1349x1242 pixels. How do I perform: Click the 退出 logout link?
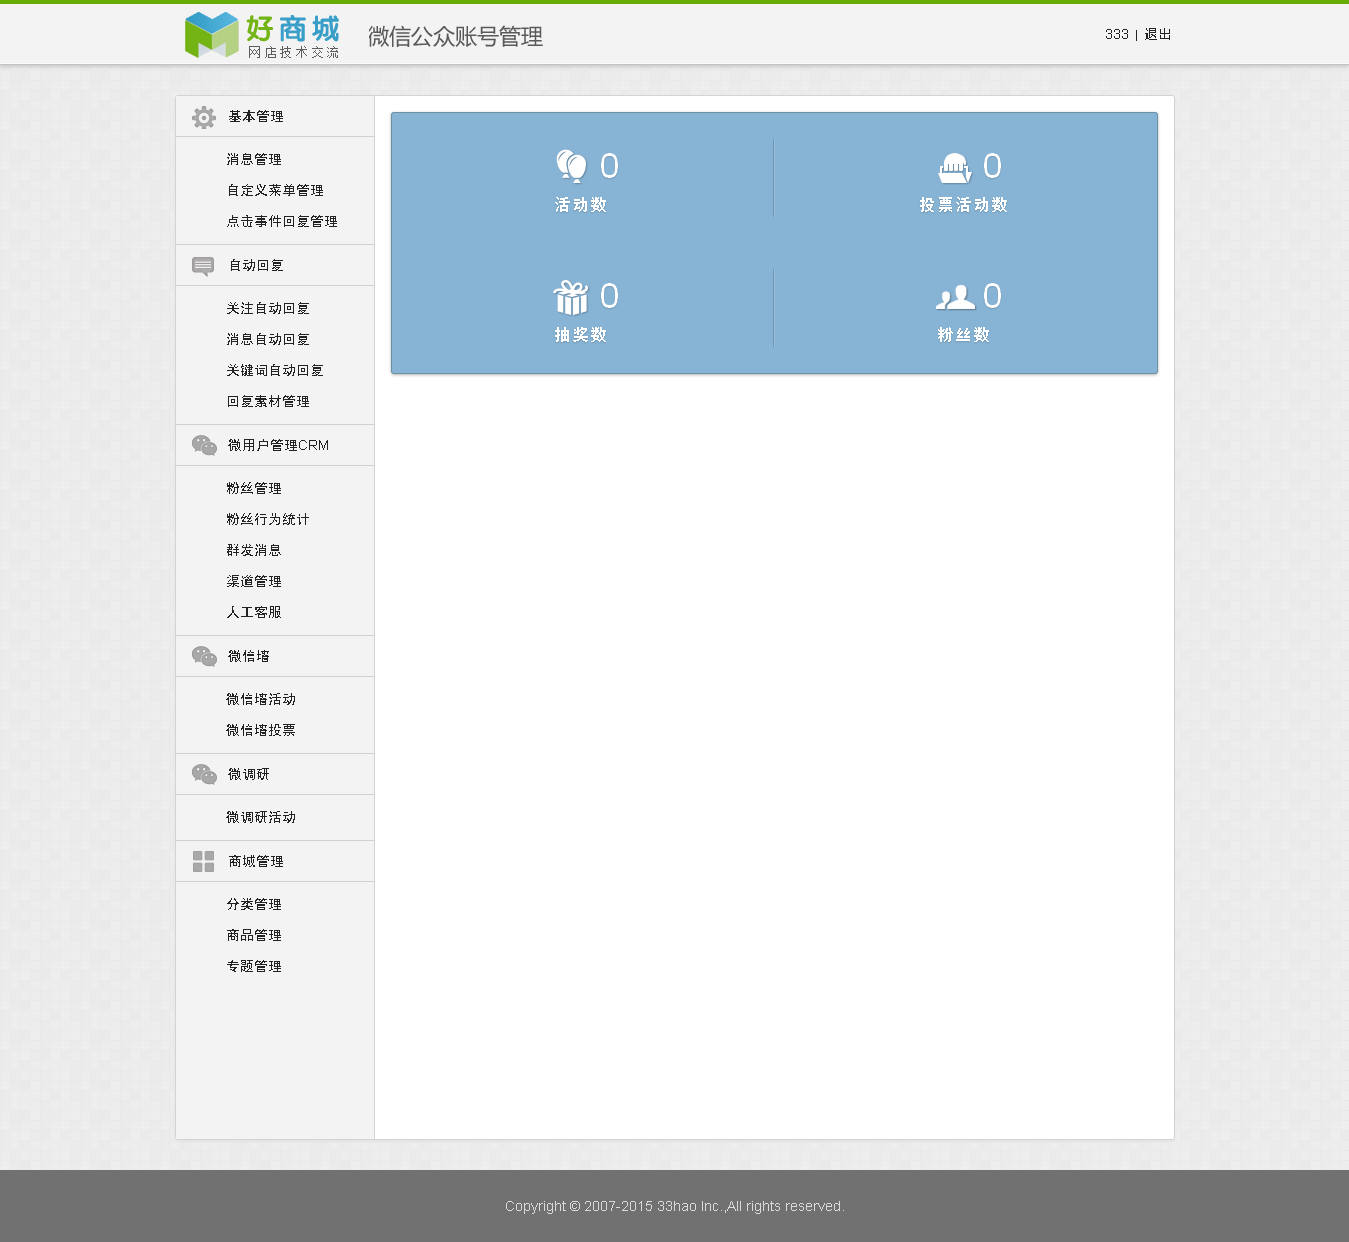[1158, 34]
